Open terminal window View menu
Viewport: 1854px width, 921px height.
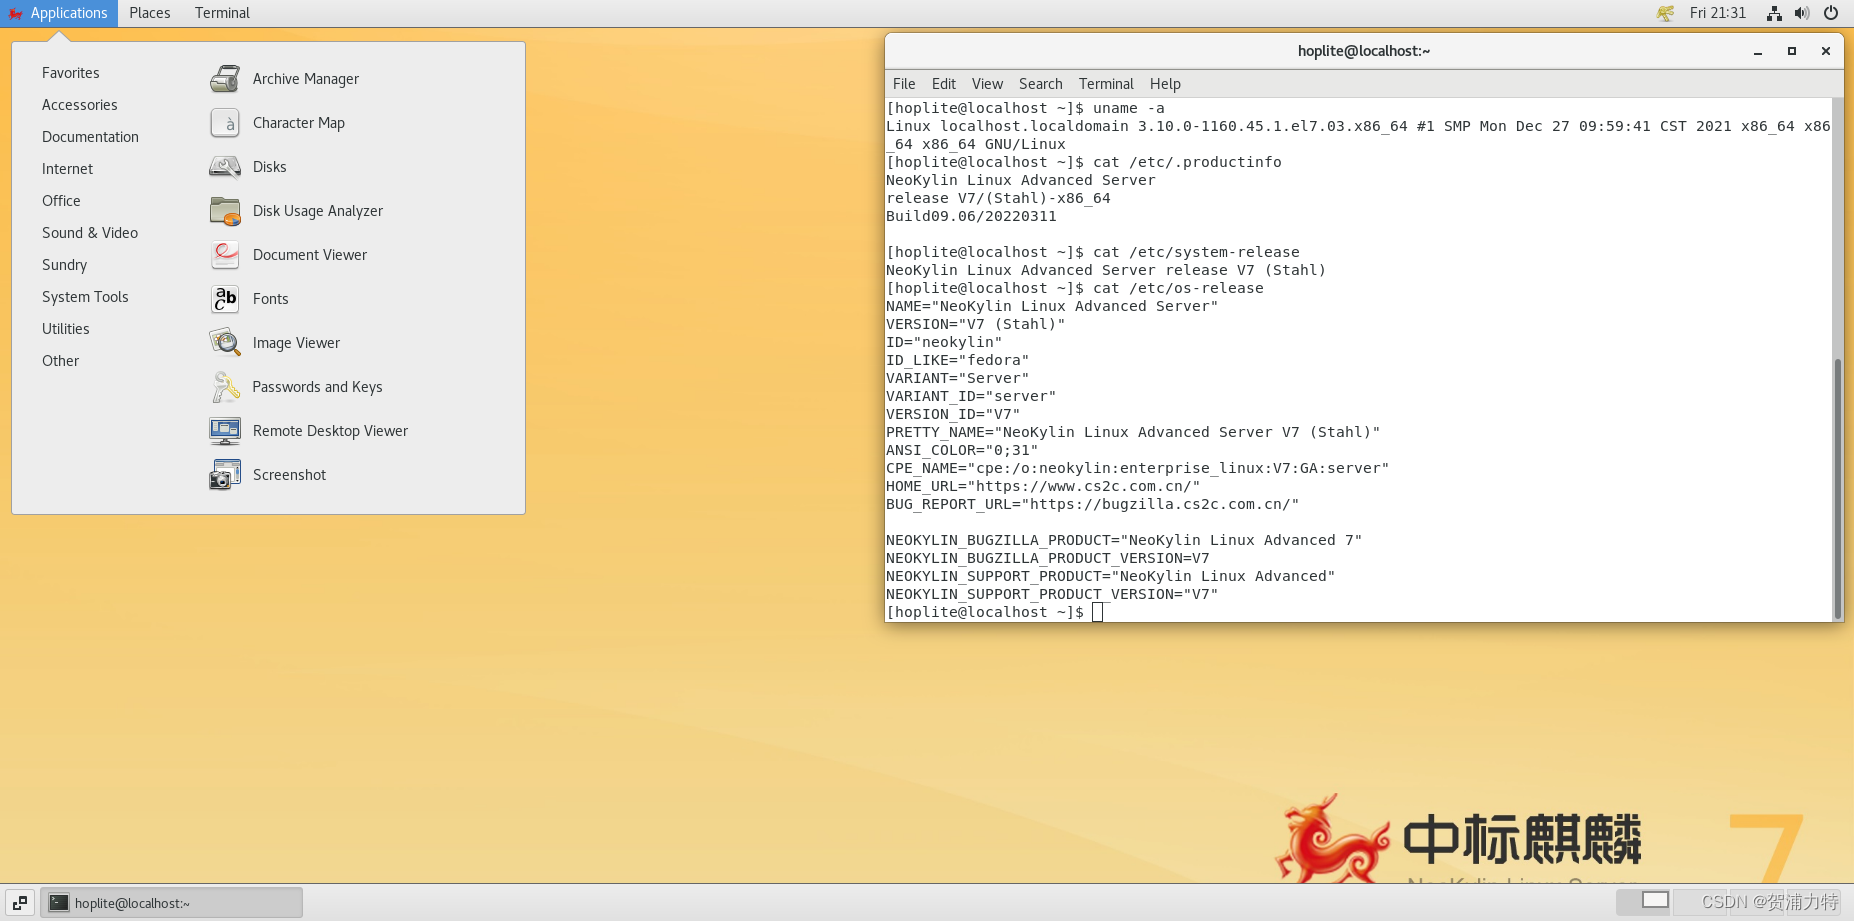coord(987,84)
